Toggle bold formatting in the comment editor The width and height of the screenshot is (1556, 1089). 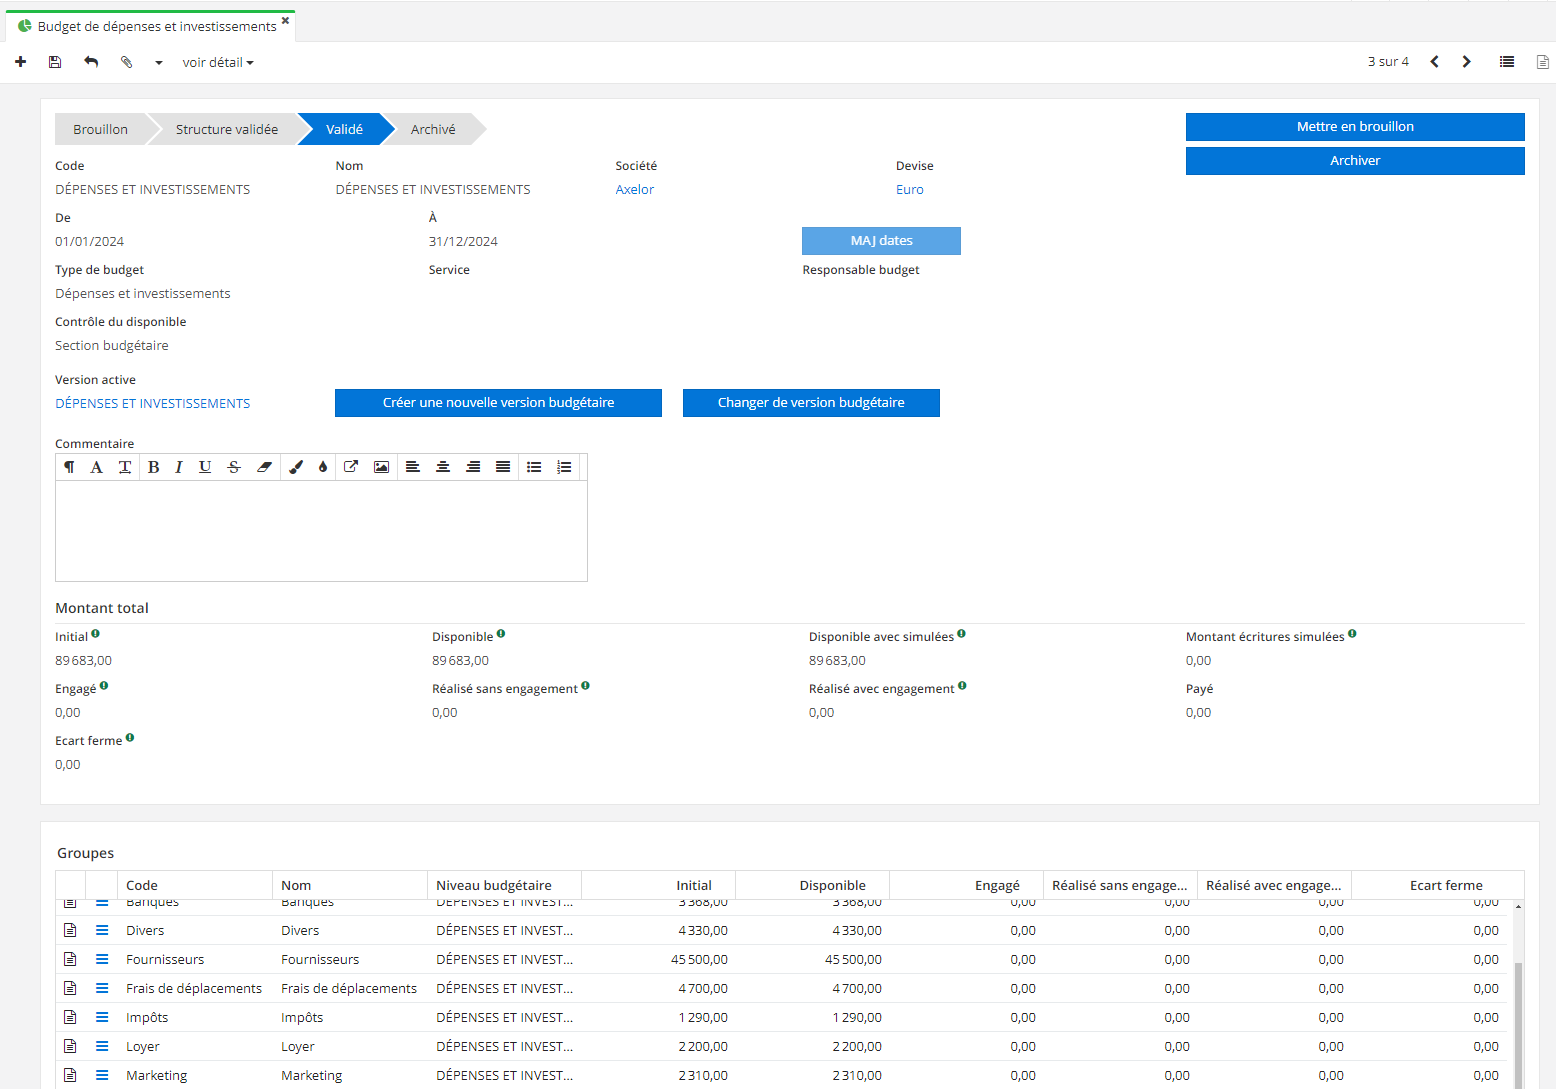[153, 467]
